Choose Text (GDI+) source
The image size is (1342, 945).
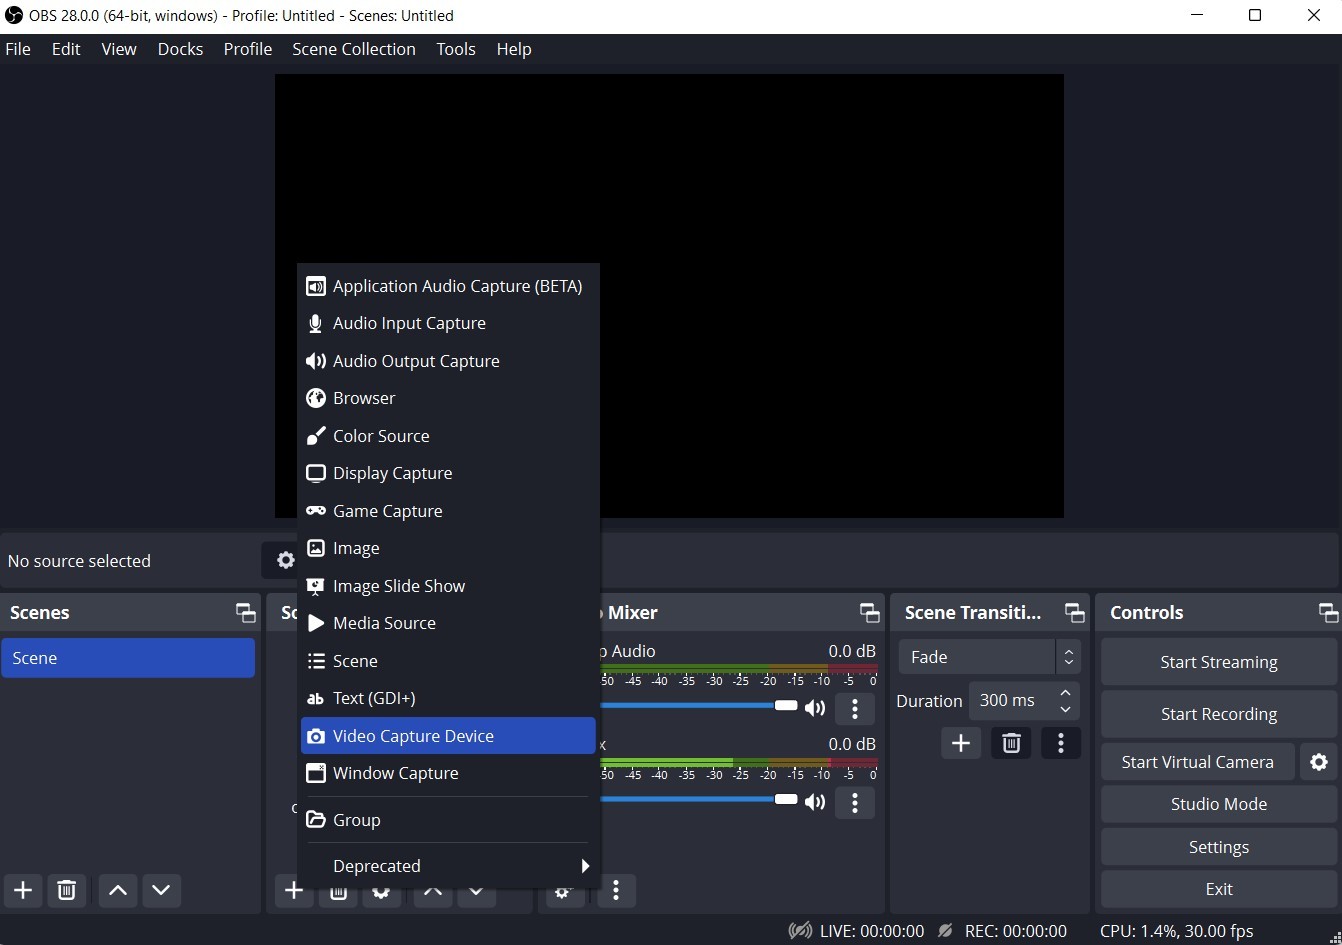(448, 698)
